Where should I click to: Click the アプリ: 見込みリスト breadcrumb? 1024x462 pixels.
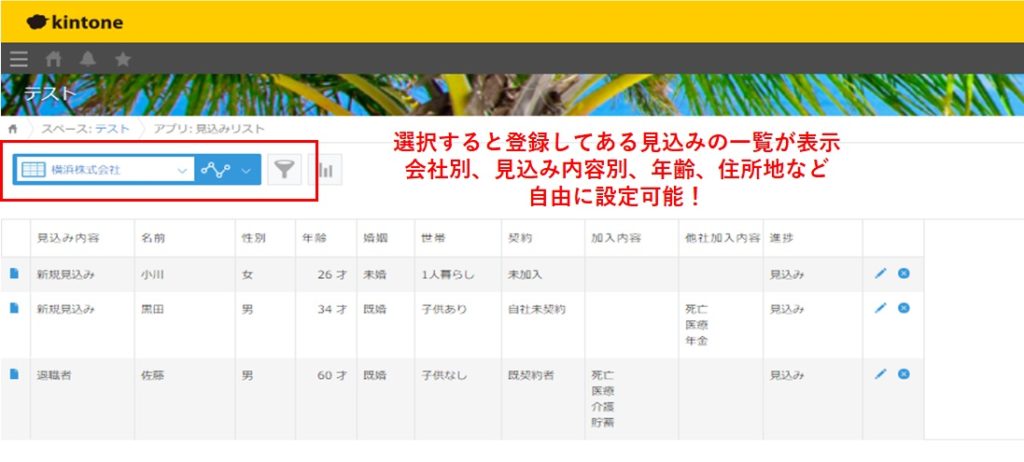click(209, 129)
